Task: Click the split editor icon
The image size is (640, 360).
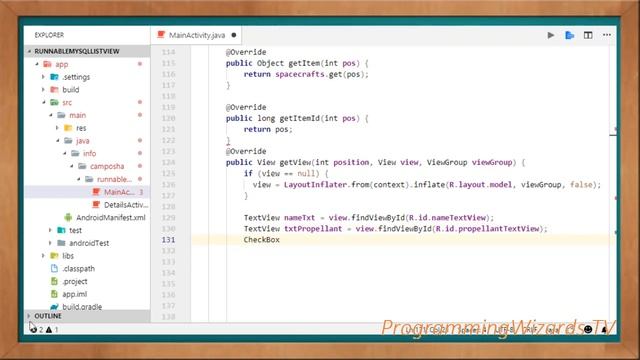Action: point(588,35)
